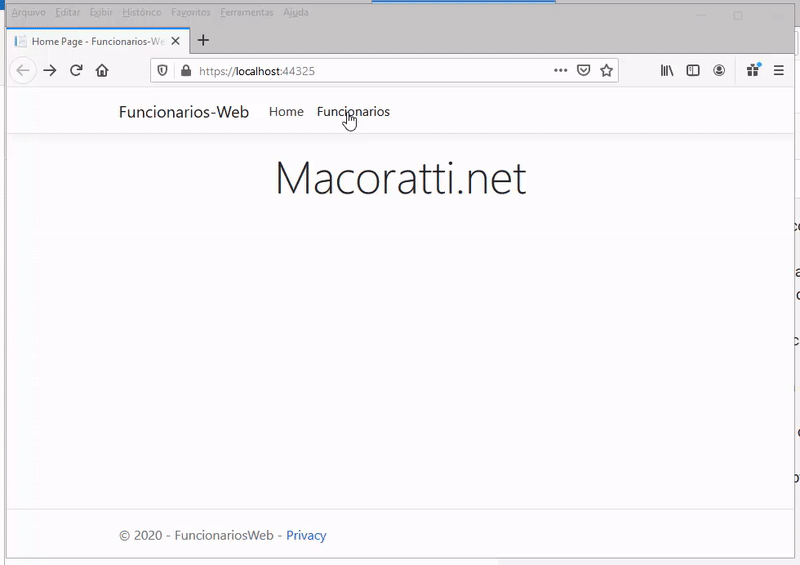
Task: Go forward with the forward arrow
Action: pyautogui.click(x=50, y=70)
